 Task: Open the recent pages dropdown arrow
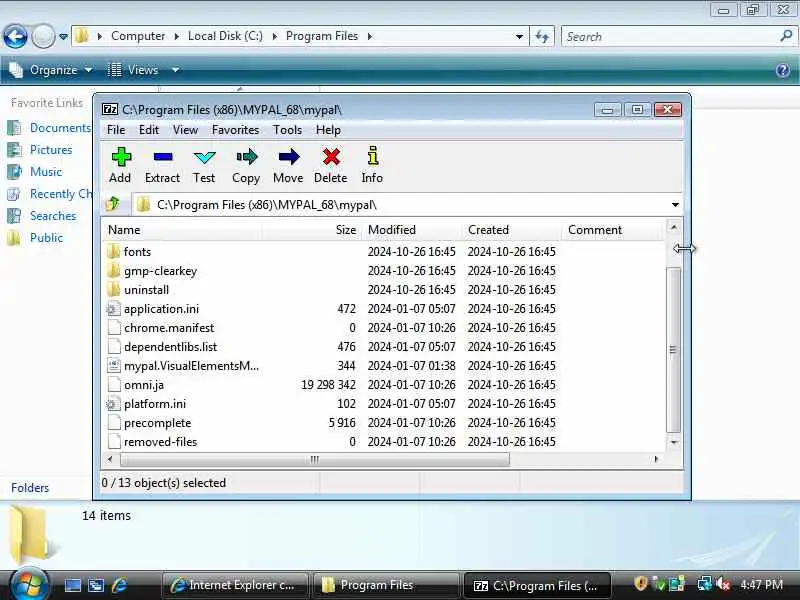(x=63, y=37)
